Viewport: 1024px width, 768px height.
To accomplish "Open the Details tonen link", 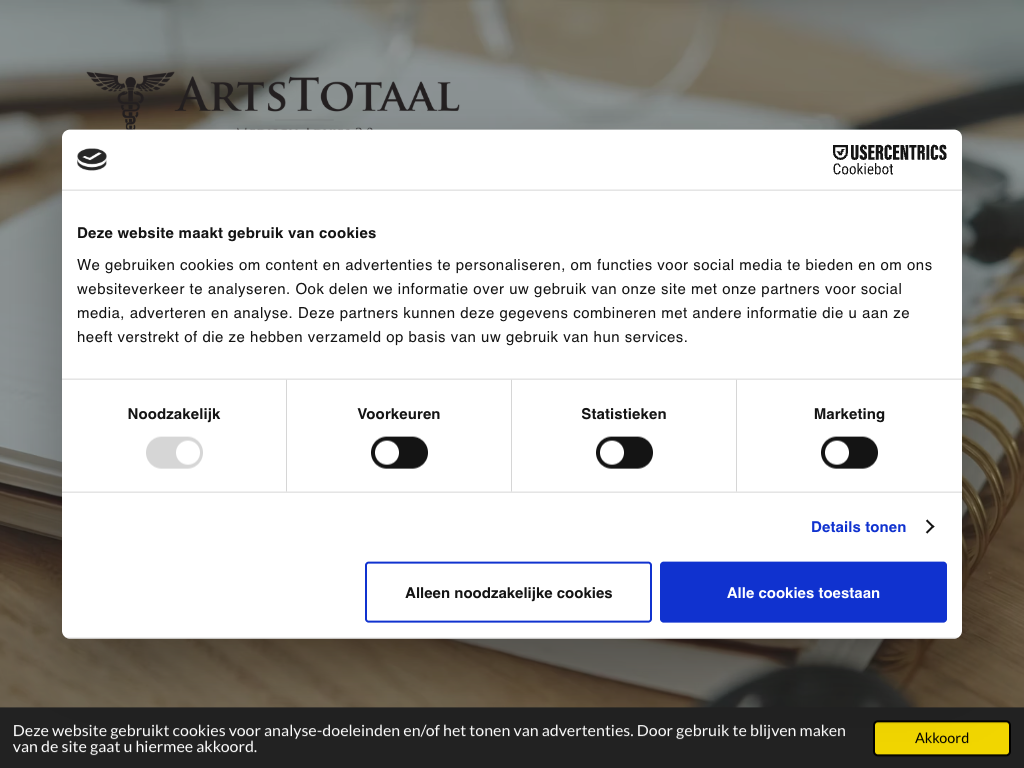I will (858, 526).
